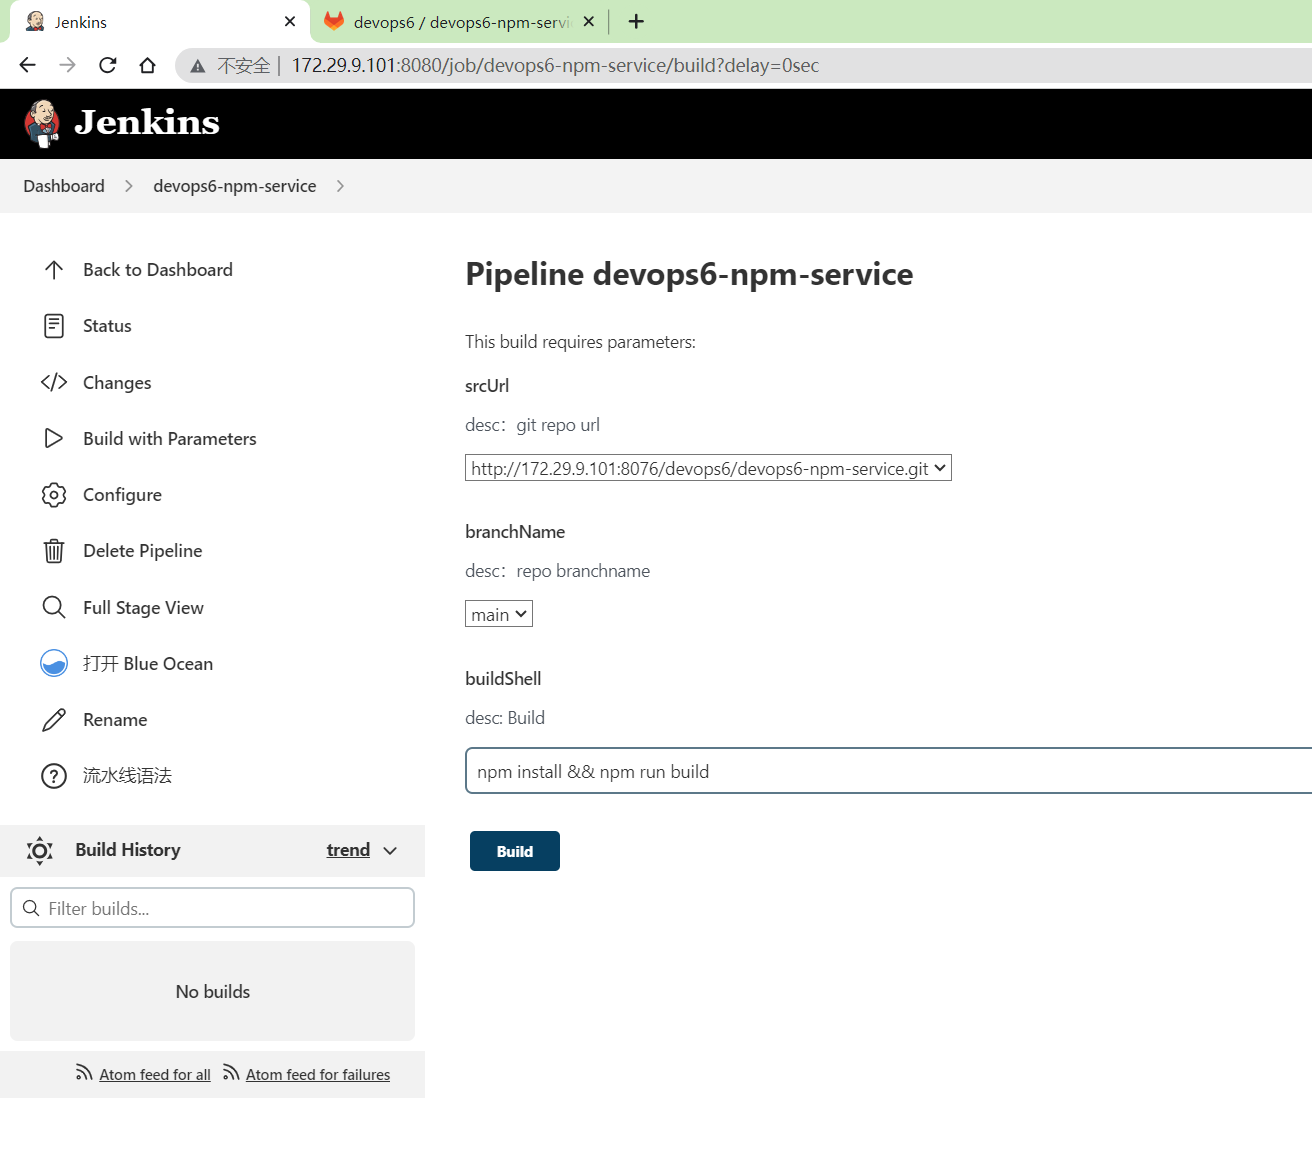Open Full Stage View menu item
1312x1165 pixels.
pos(143,608)
